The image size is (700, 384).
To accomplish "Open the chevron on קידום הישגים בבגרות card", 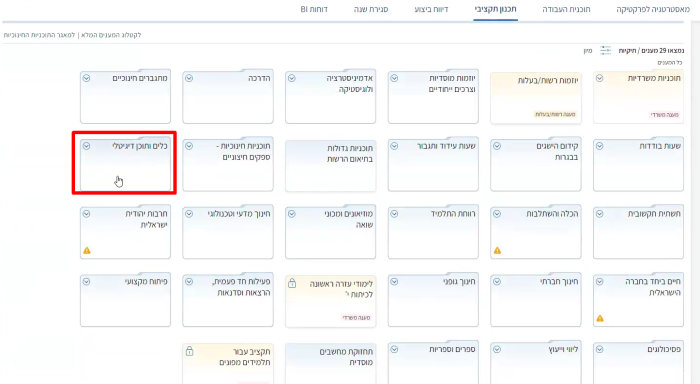I will click(x=497, y=146).
